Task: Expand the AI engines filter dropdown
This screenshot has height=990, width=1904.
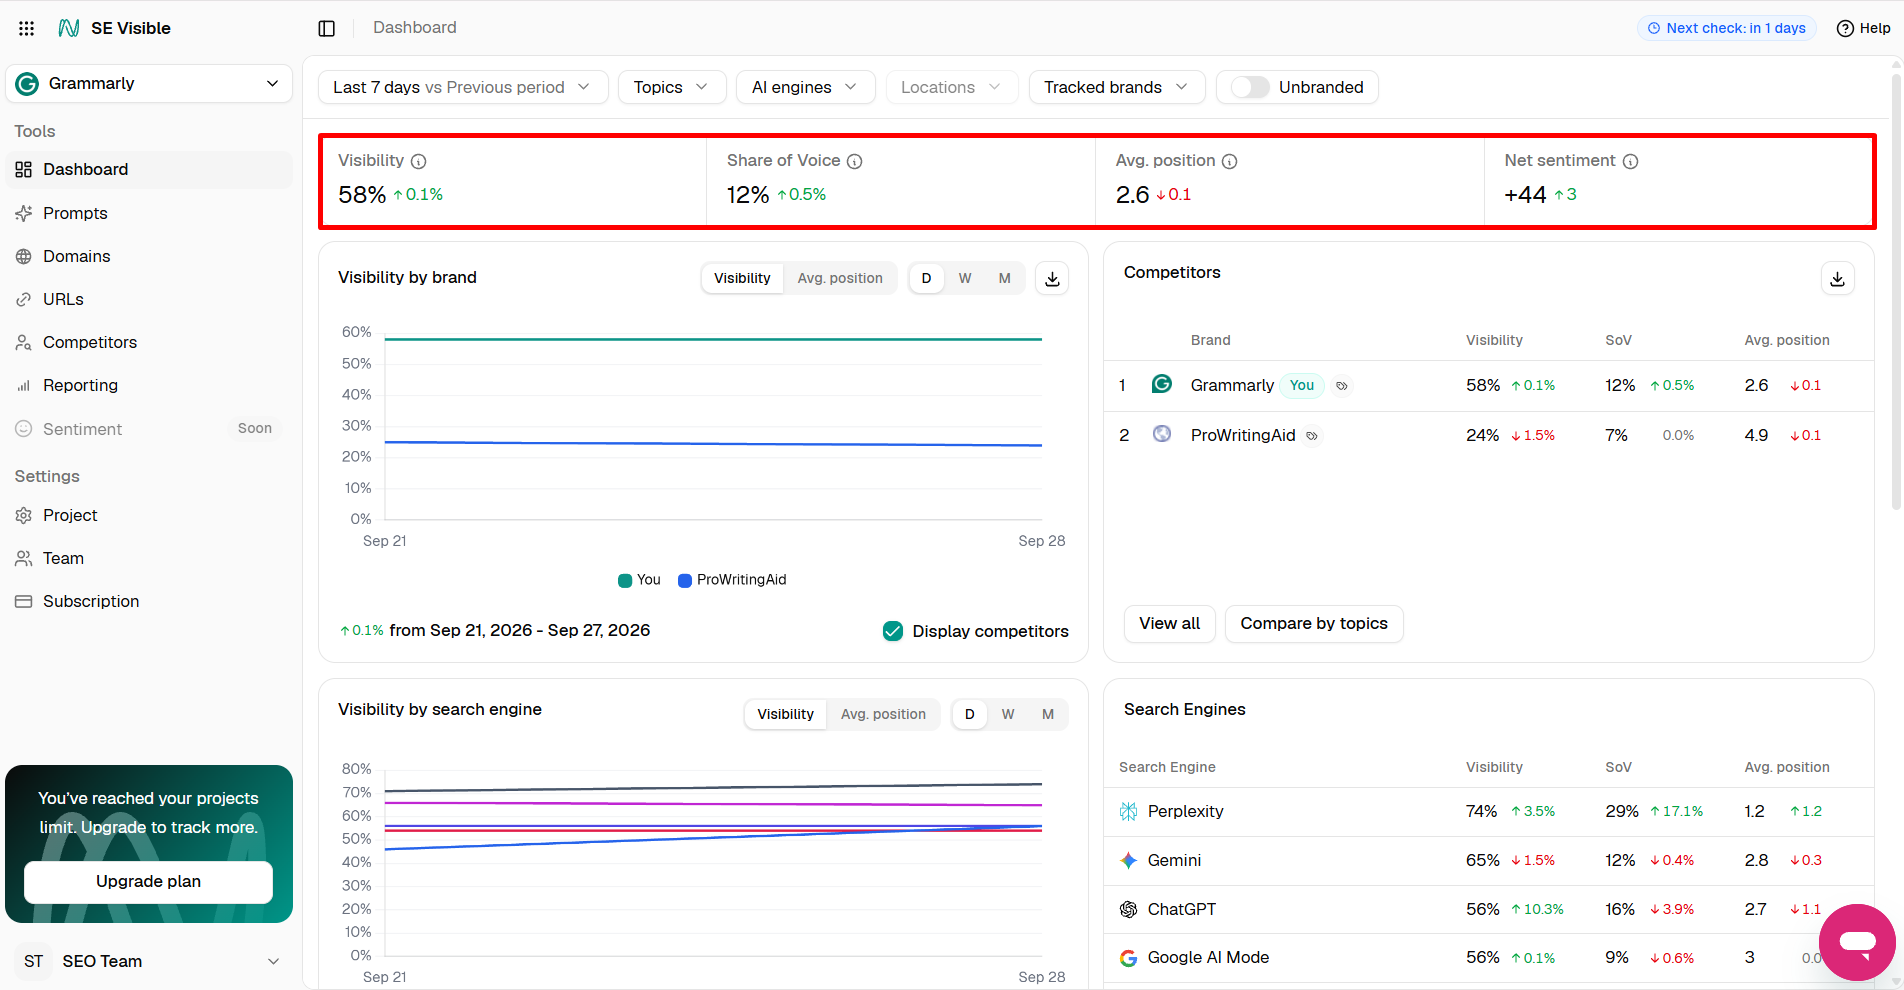Action: (806, 88)
